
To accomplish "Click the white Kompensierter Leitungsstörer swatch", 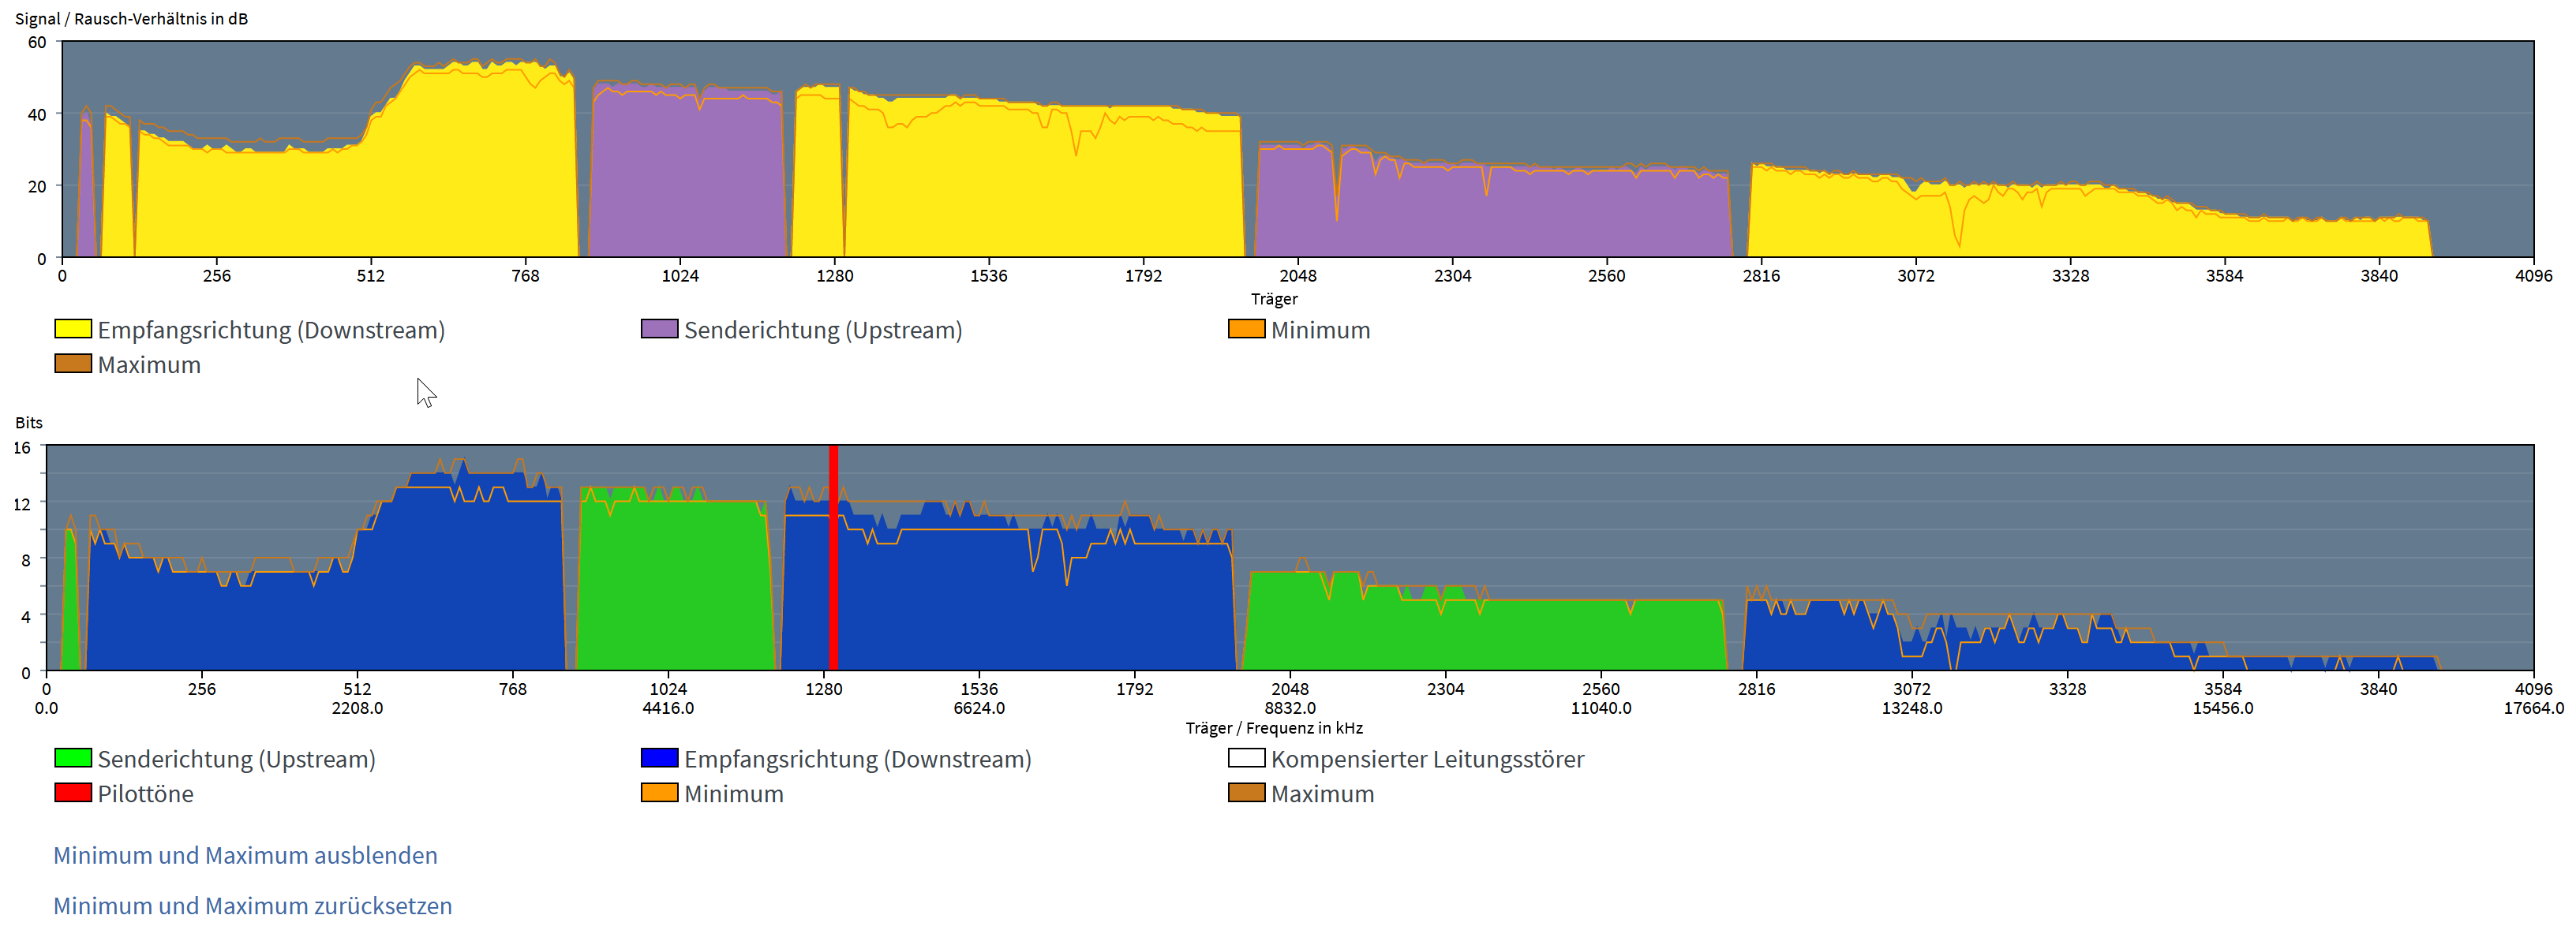I will tap(1246, 758).
